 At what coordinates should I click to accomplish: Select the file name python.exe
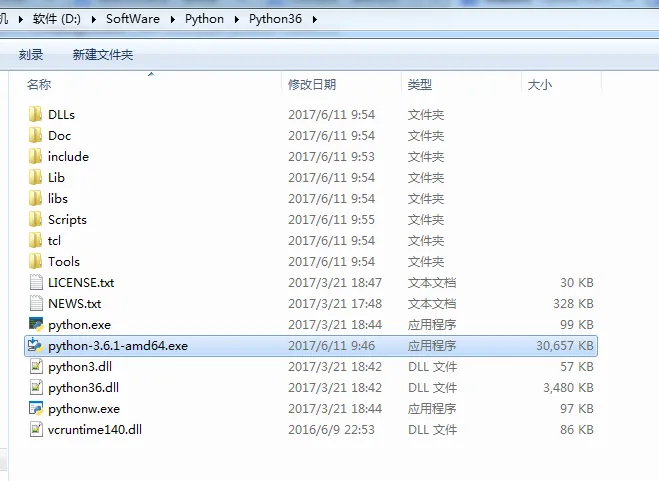(x=79, y=325)
